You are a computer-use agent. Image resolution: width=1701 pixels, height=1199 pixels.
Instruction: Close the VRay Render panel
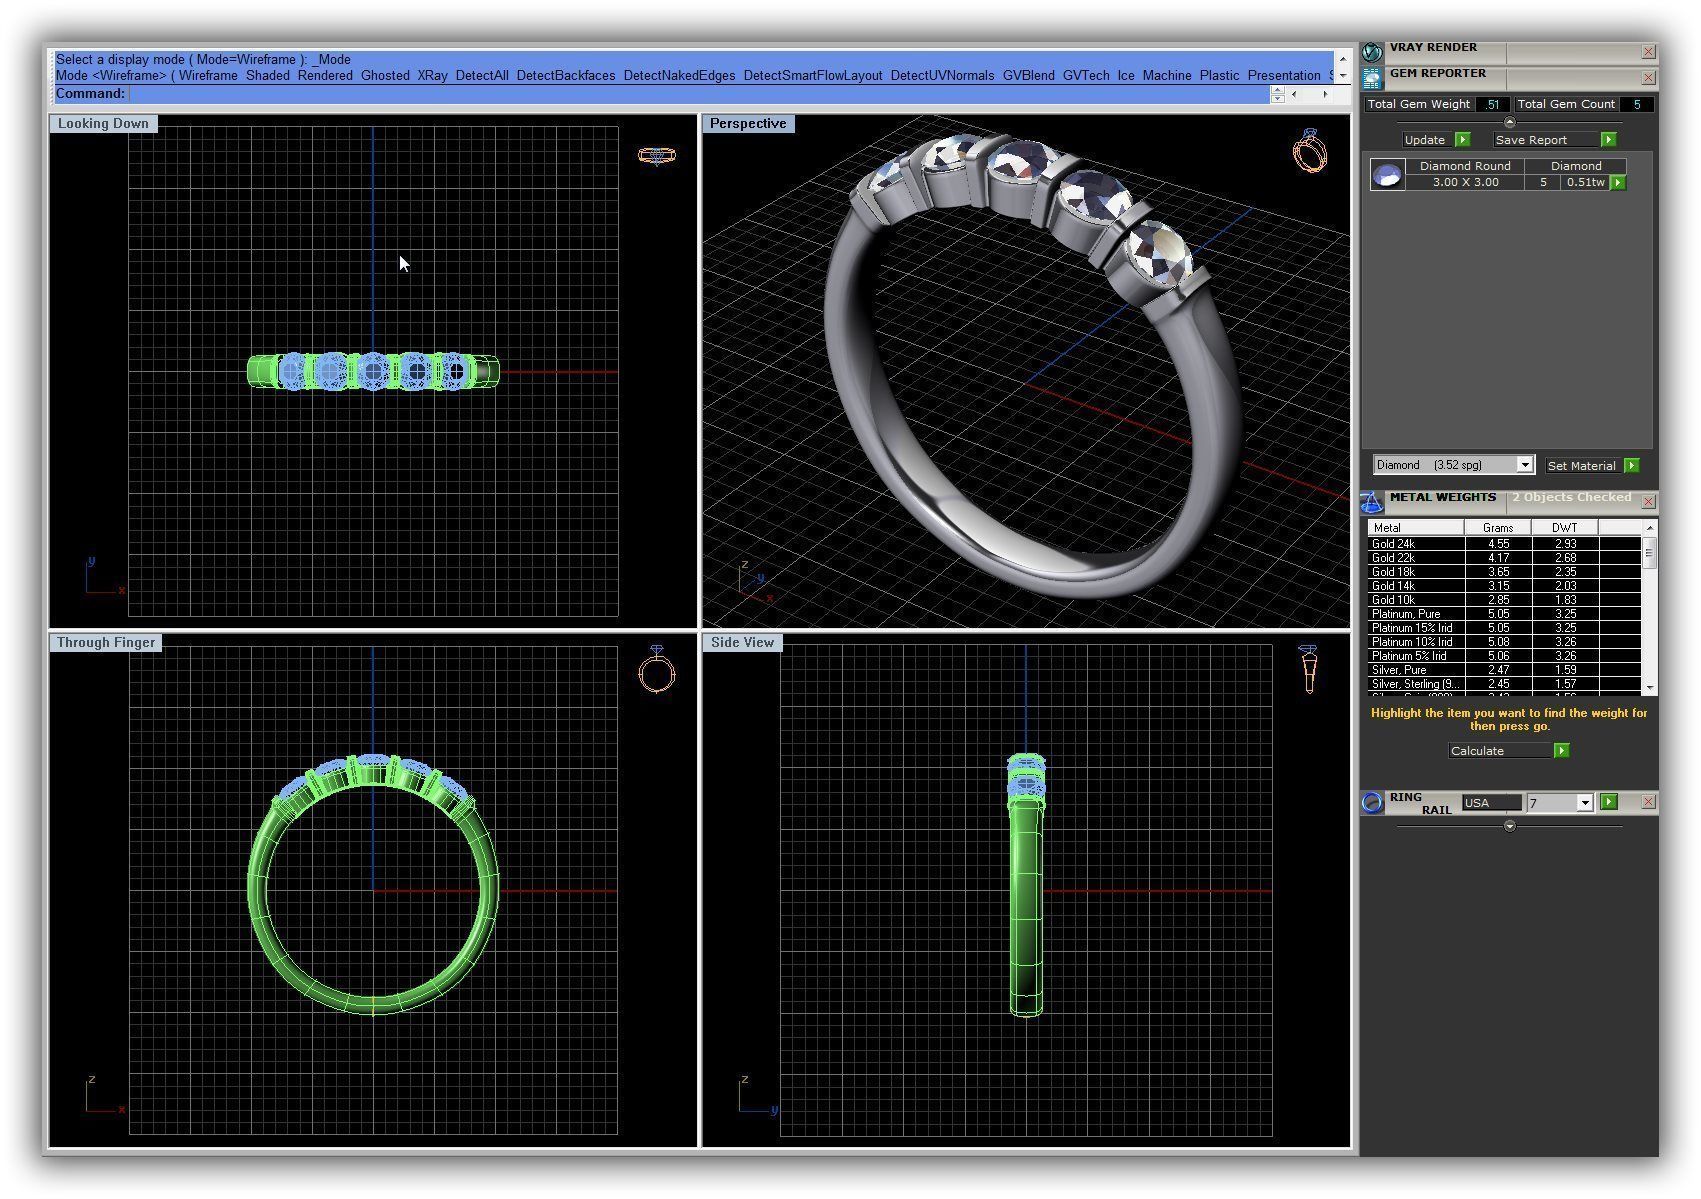1648,52
